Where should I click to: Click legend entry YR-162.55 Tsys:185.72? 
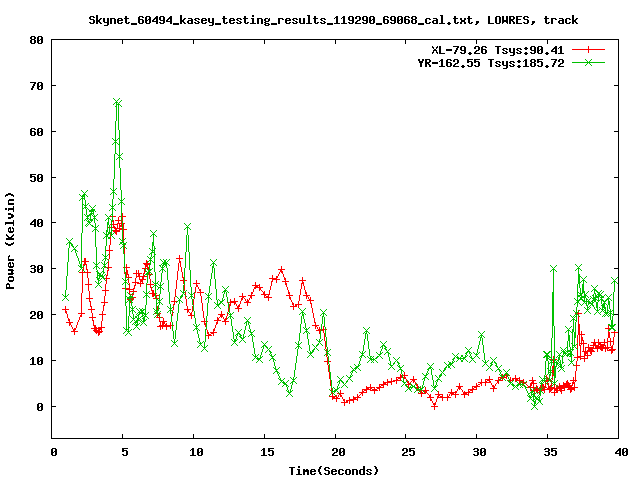click(490, 63)
